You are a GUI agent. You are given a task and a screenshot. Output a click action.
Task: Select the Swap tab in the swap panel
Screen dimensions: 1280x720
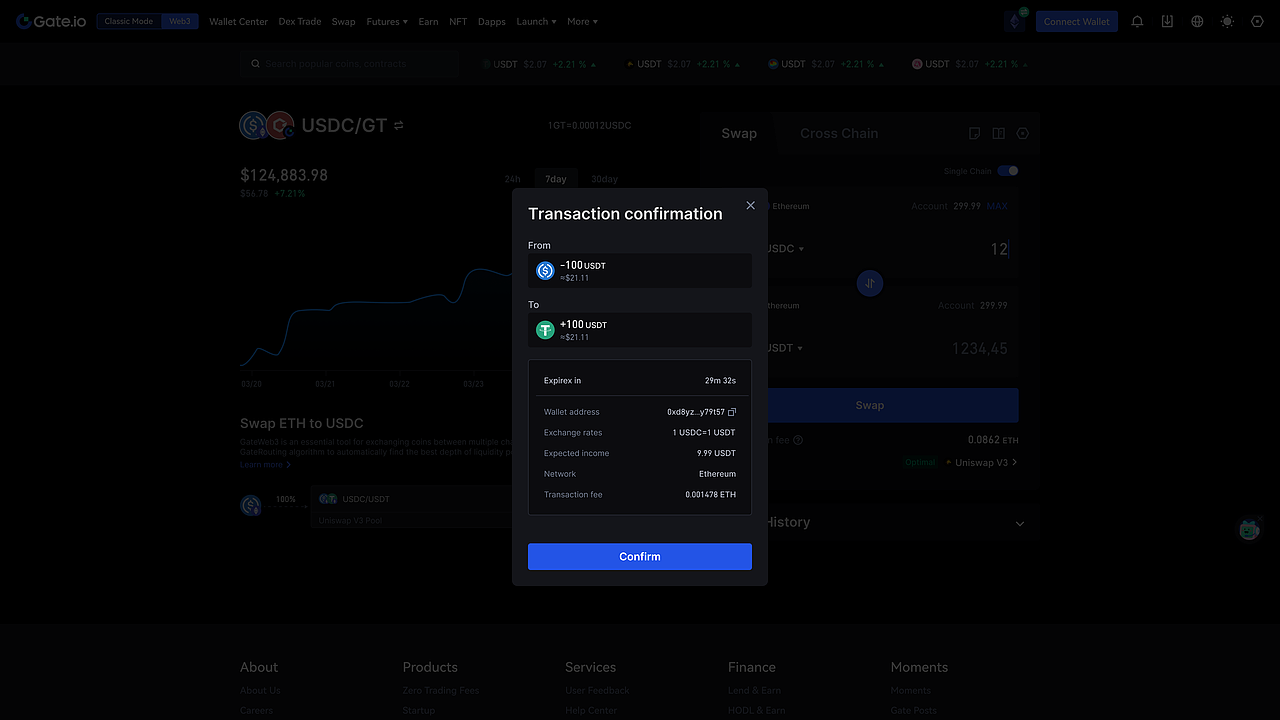tap(739, 133)
